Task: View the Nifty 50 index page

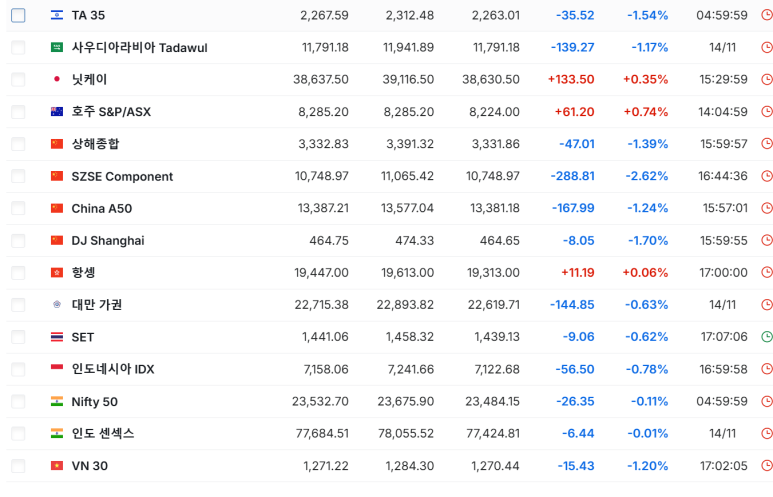Action: [x=95, y=402]
